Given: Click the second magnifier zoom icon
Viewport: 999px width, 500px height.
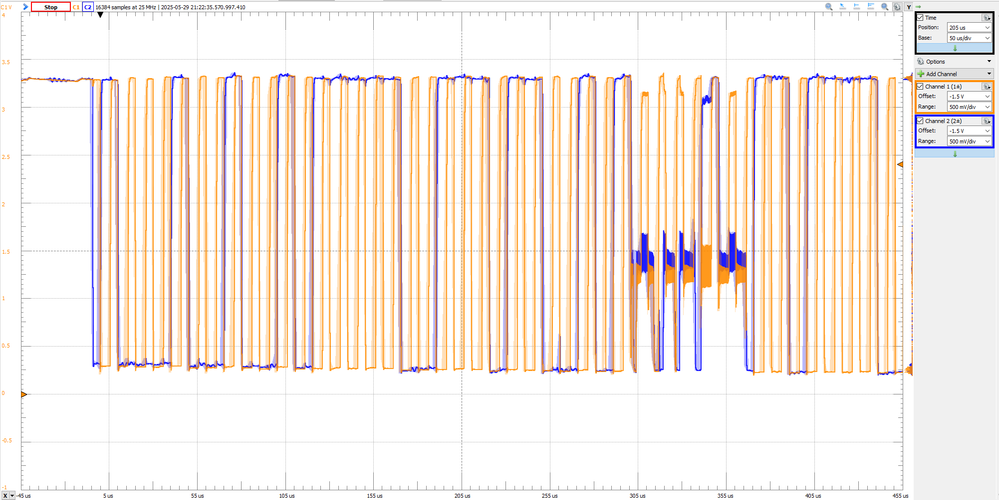Looking at the screenshot, I should (884, 6).
